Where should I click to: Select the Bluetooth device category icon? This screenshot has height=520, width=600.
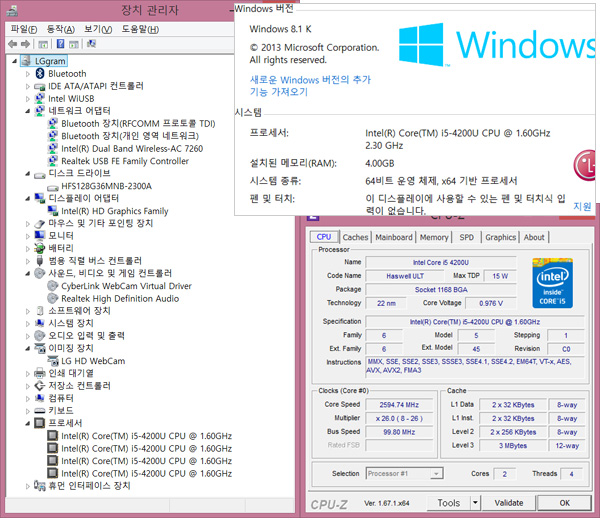coord(40,73)
